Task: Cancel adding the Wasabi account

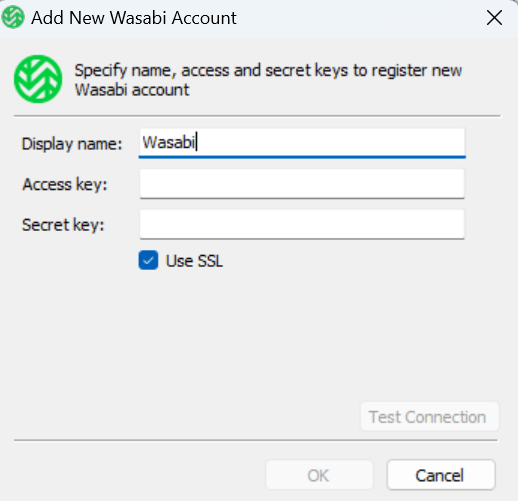Action: pos(441,475)
